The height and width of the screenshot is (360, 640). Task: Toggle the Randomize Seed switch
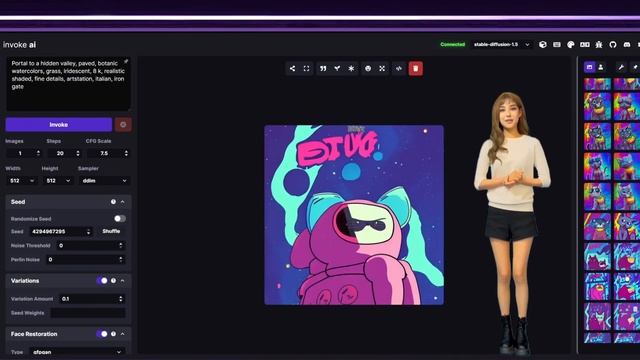pyautogui.click(x=120, y=218)
